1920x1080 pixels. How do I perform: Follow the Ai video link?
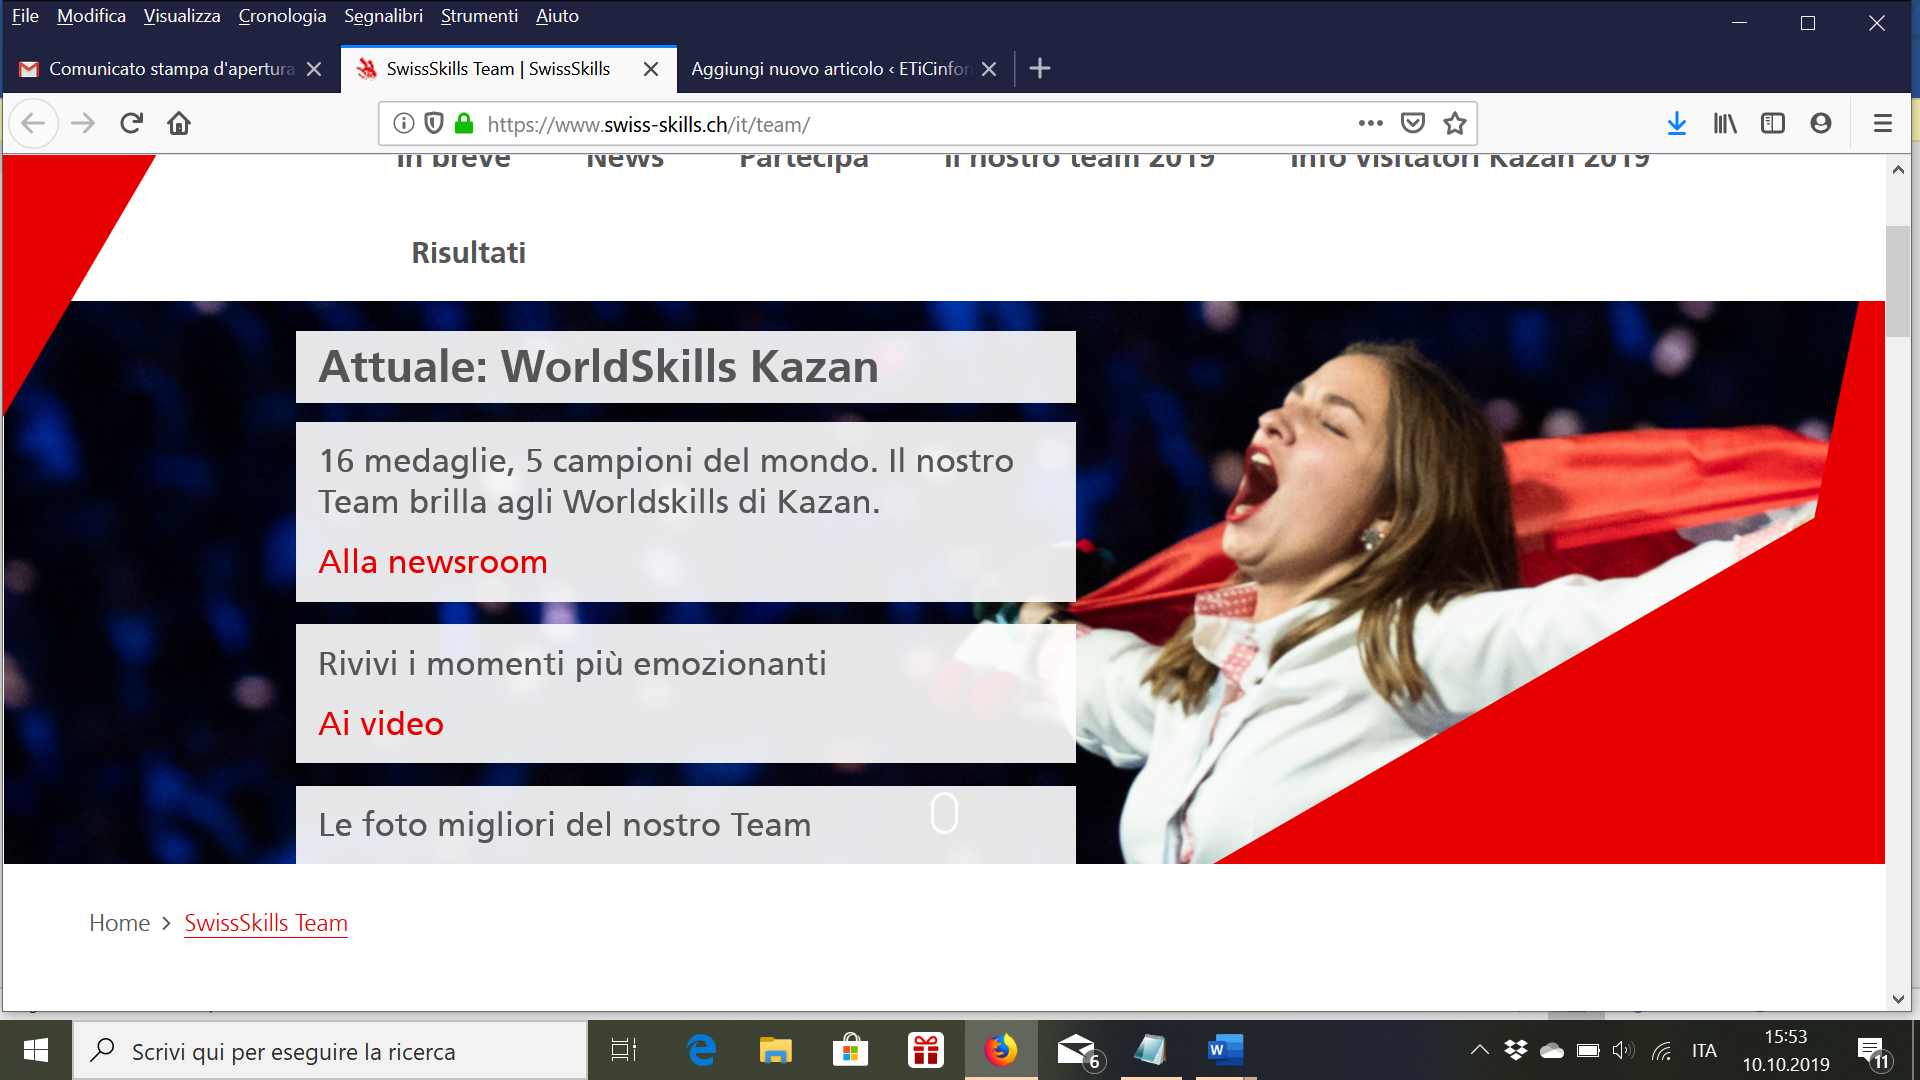click(381, 724)
